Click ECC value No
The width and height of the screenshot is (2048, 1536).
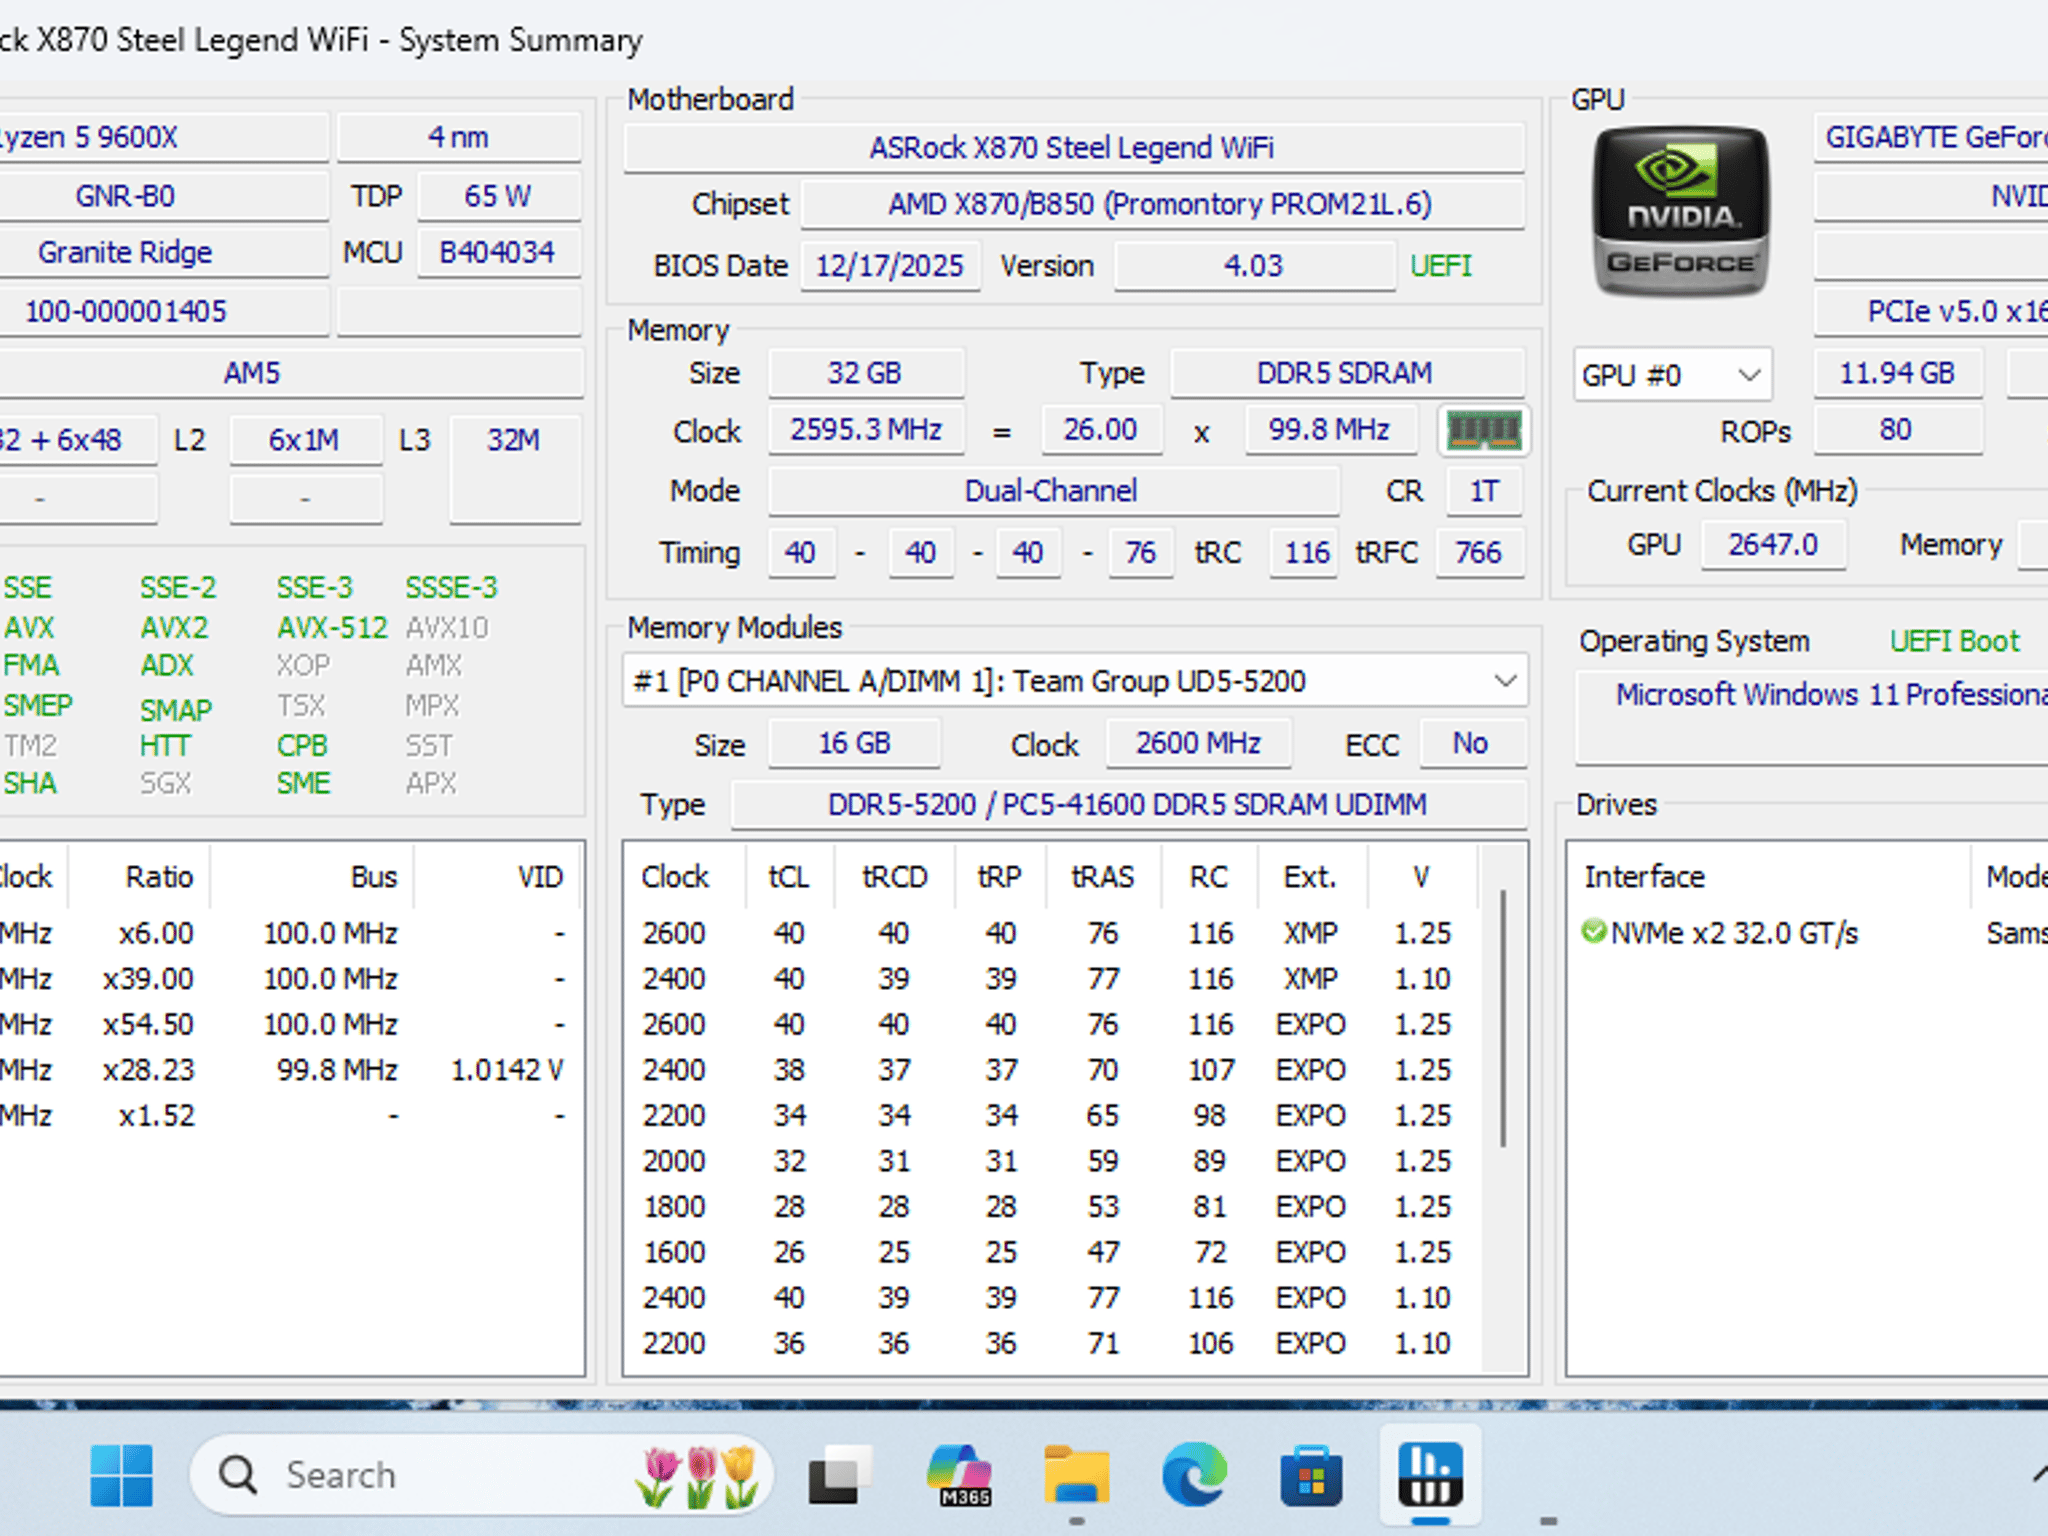(x=1471, y=743)
